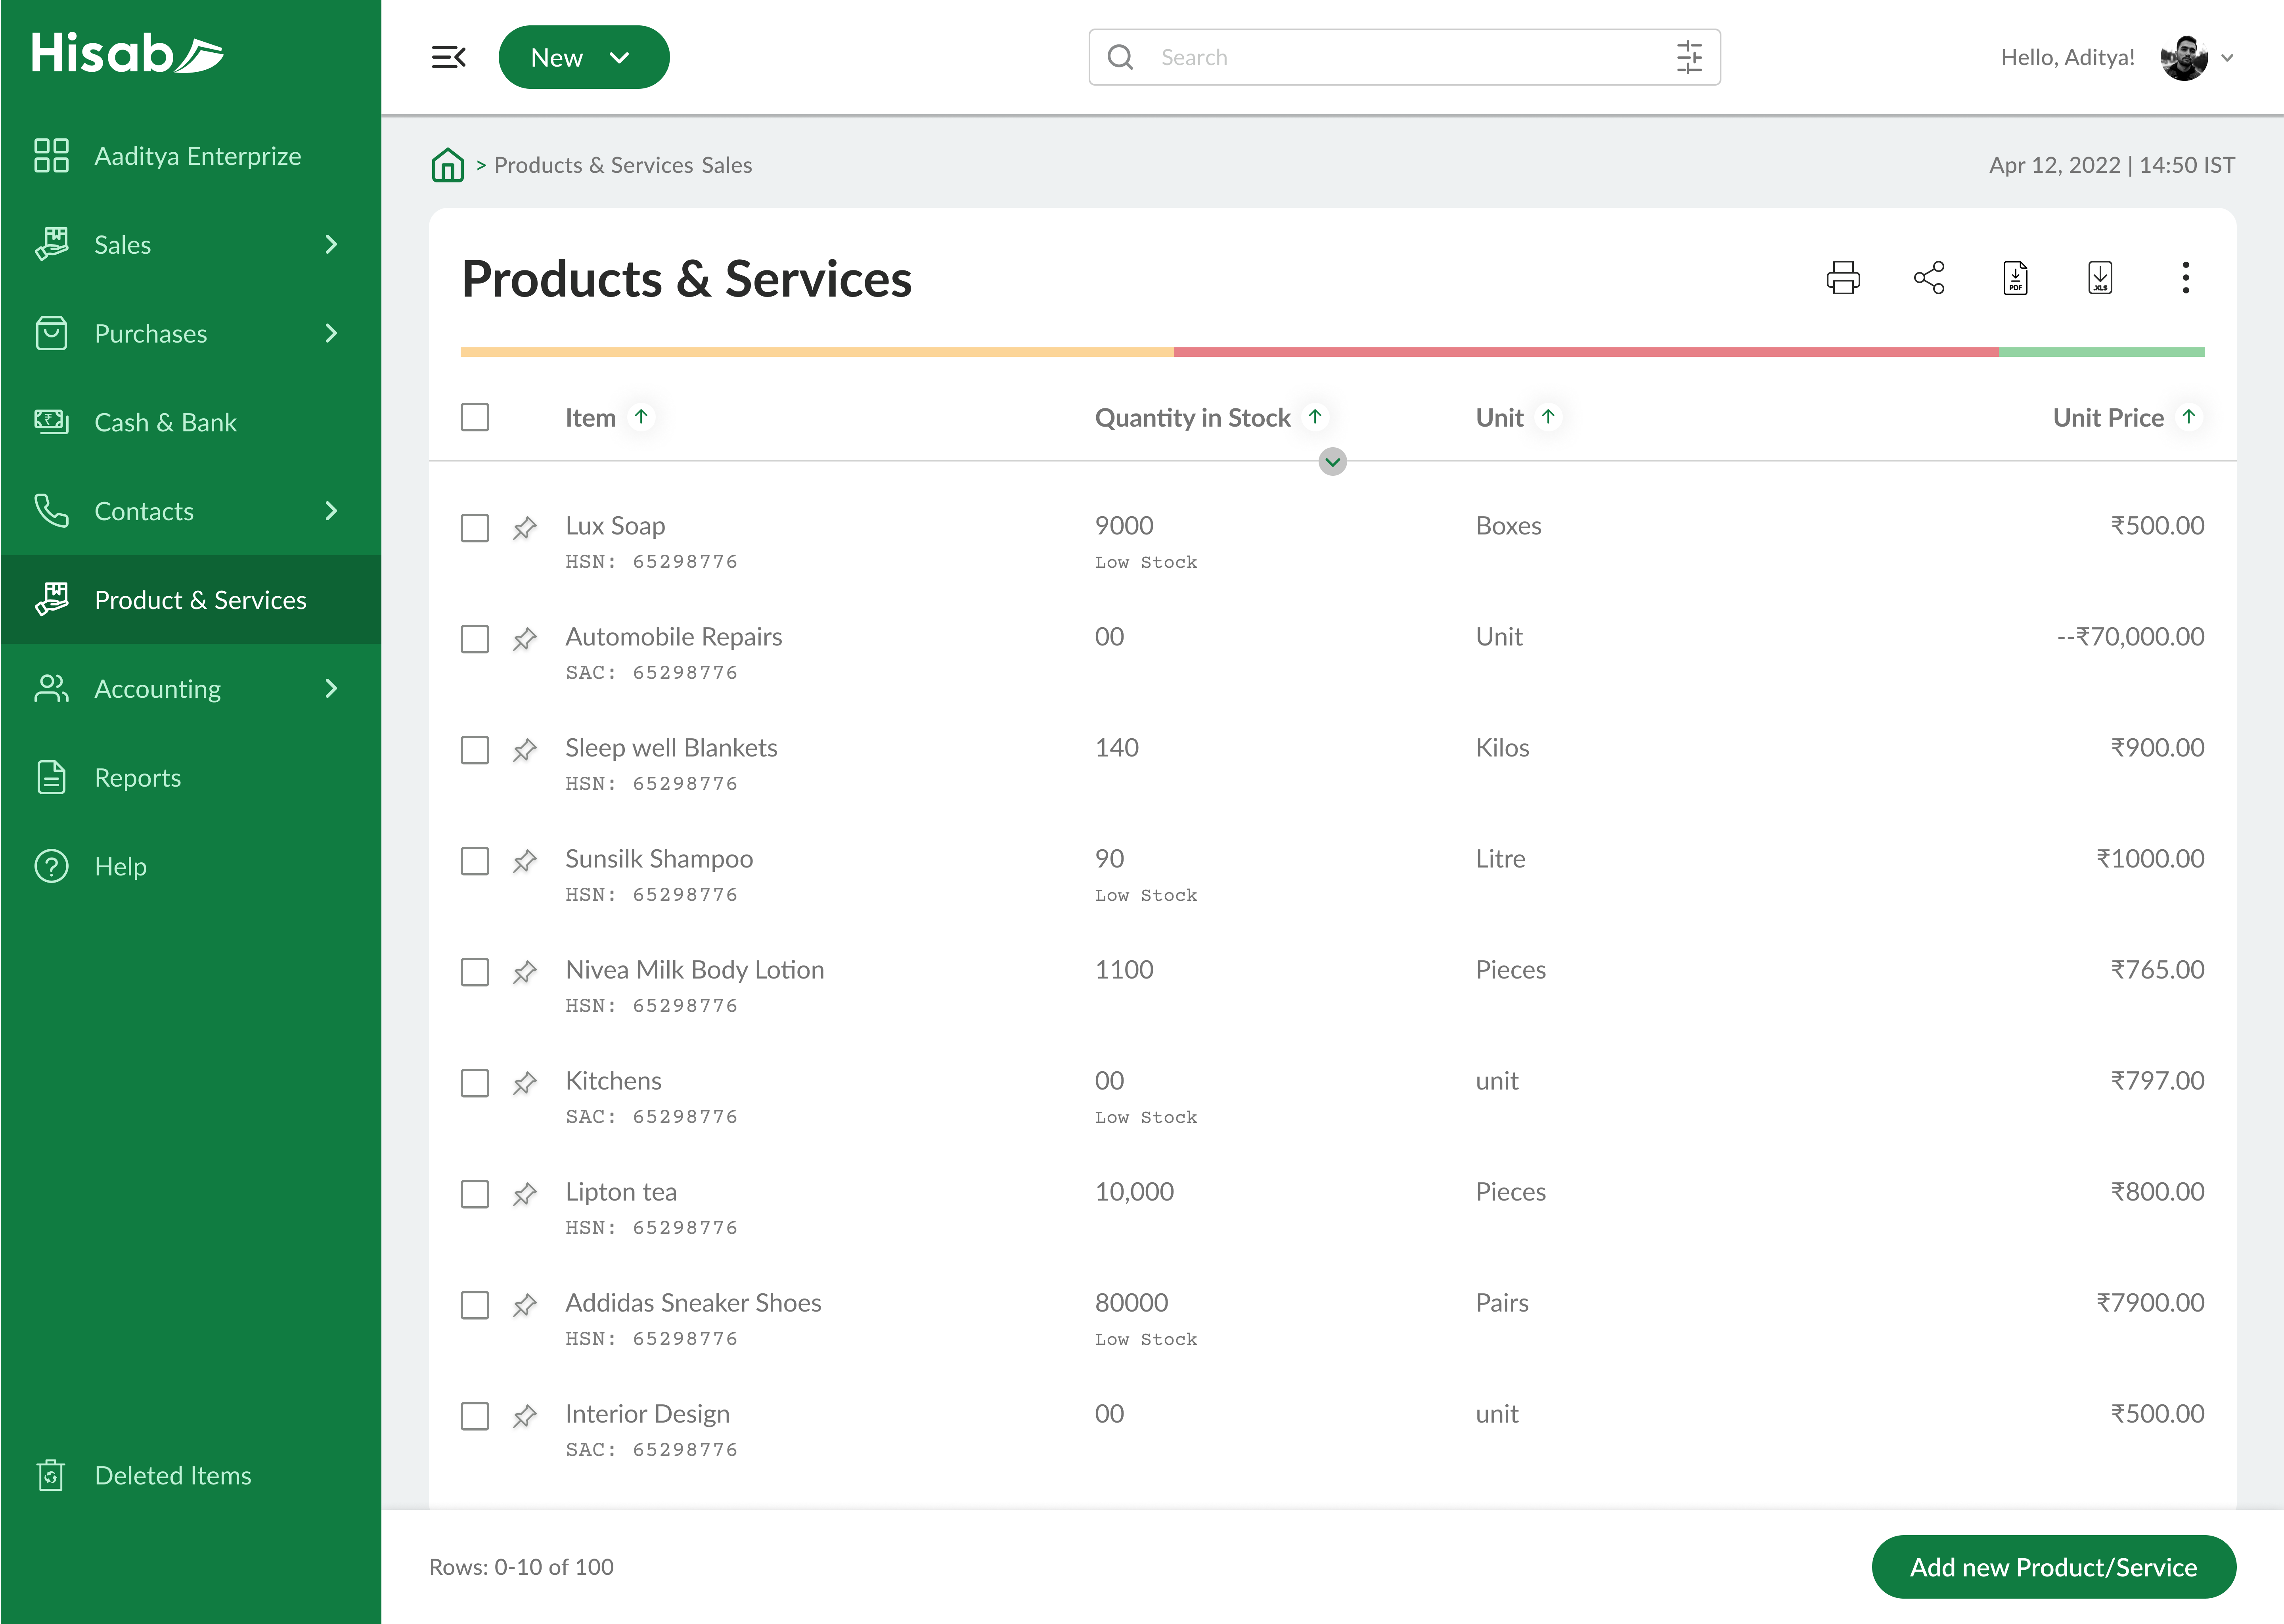Check the Automobile Repairs row checkbox
This screenshot has height=1624, width=2284.
coord(475,639)
